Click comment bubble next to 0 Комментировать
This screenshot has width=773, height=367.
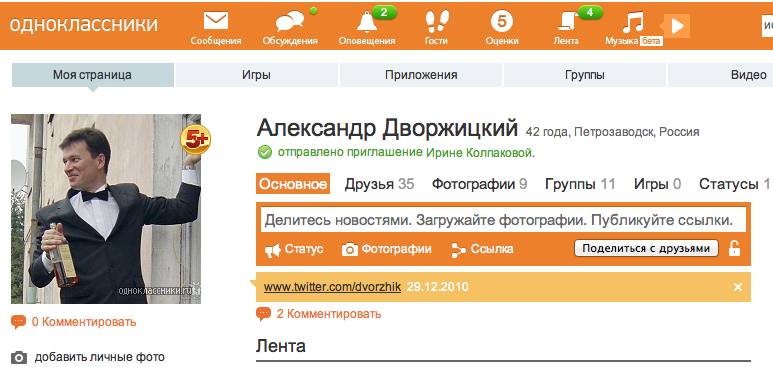pyautogui.click(x=19, y=322)
